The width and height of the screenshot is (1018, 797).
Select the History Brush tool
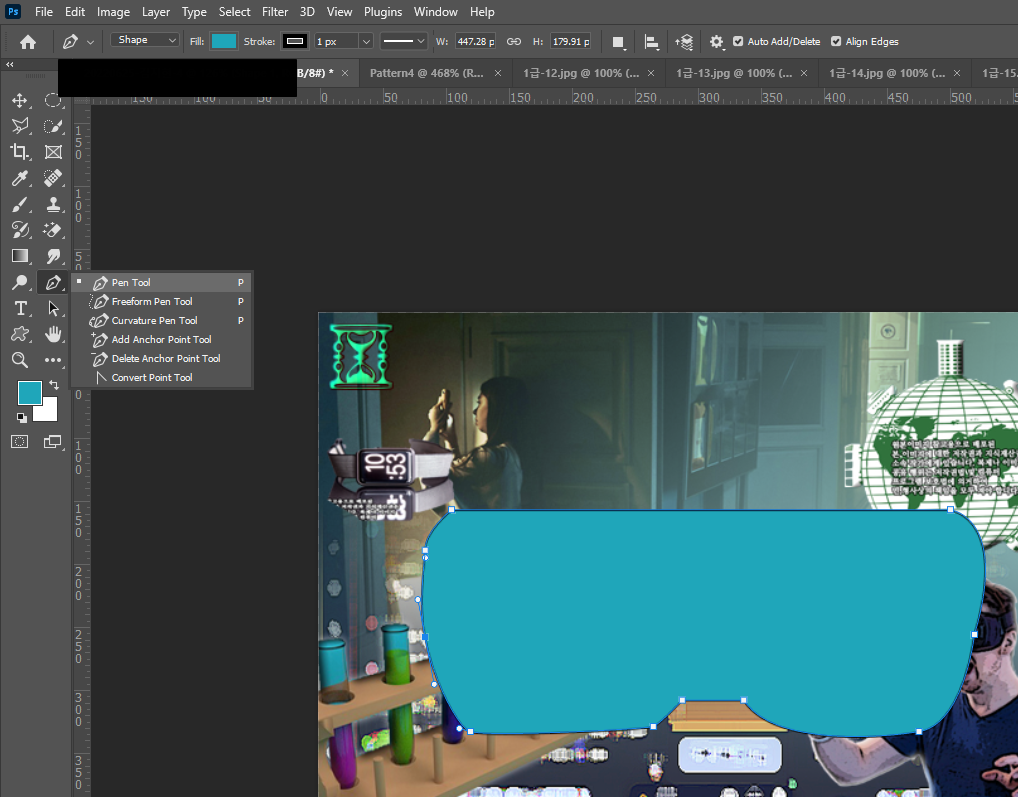click(x=19, y=230)
